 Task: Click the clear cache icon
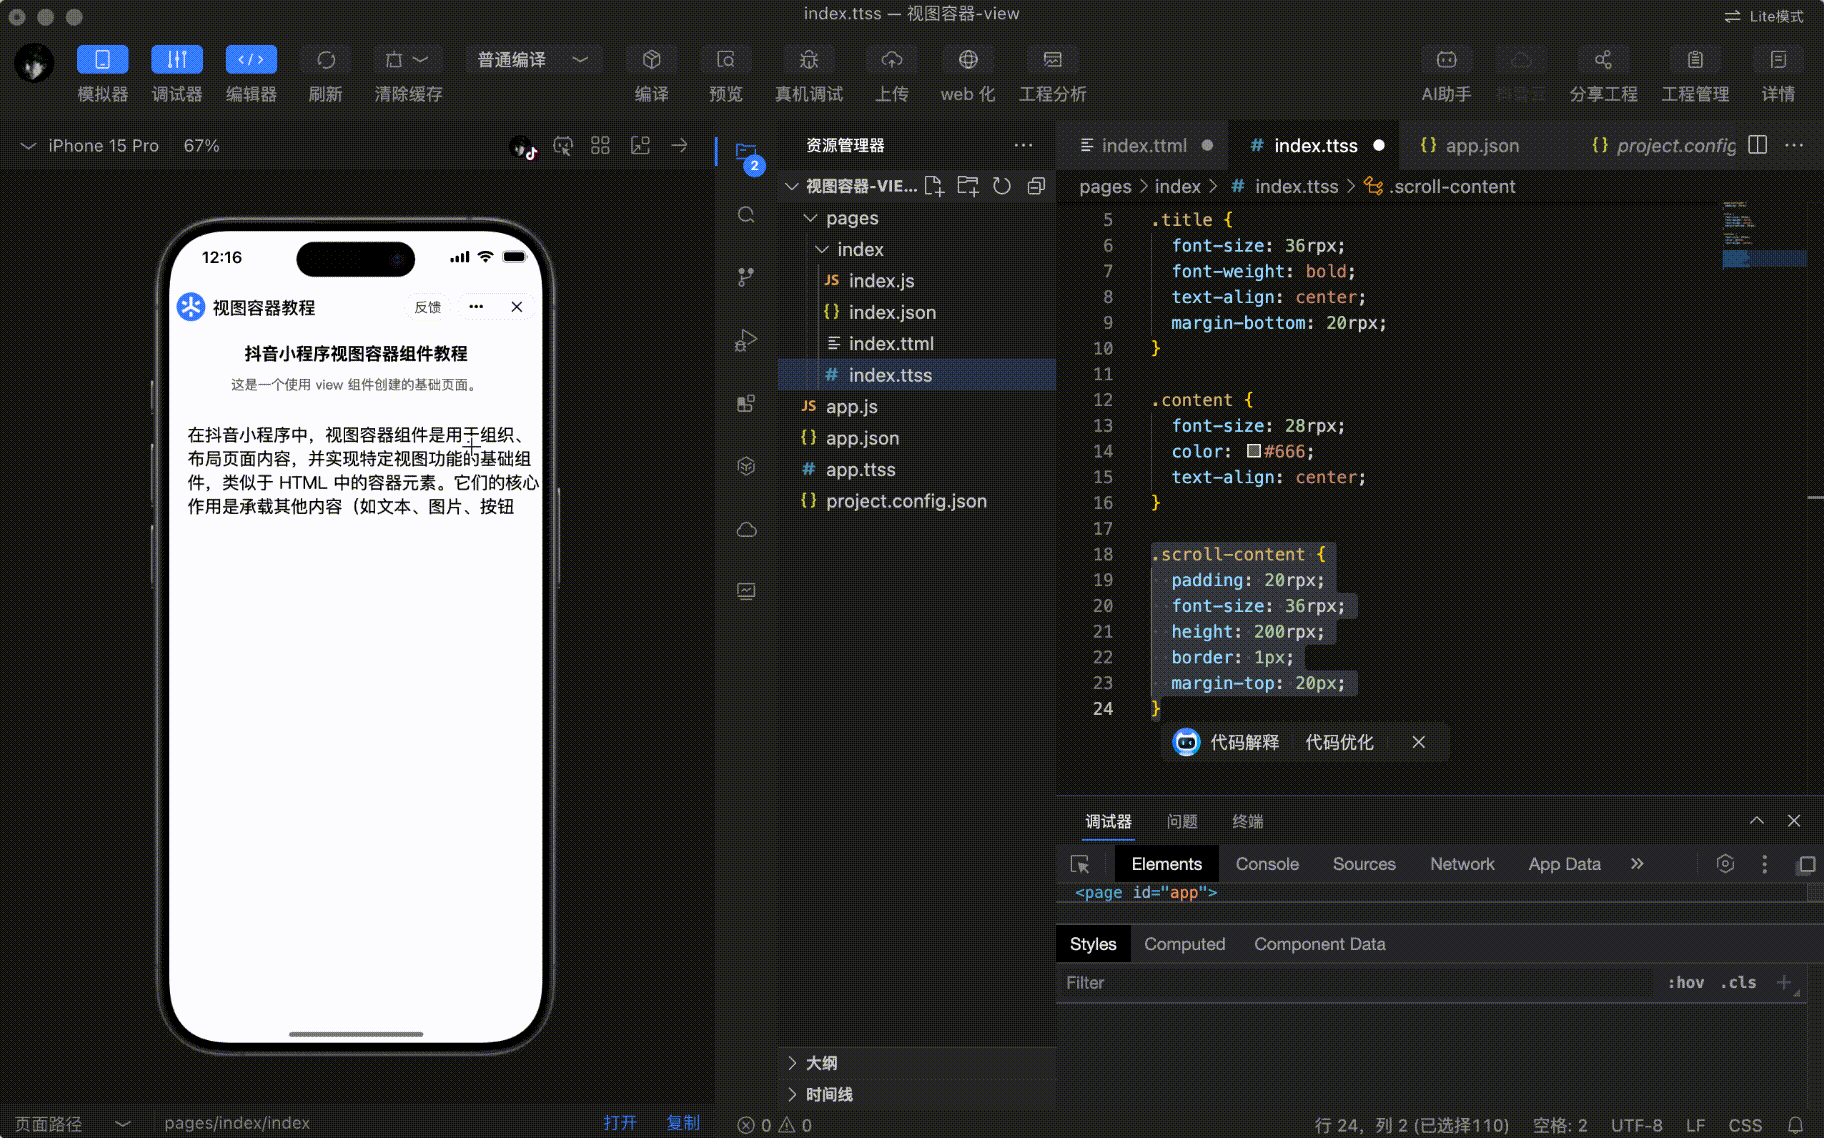click(394, 60)
